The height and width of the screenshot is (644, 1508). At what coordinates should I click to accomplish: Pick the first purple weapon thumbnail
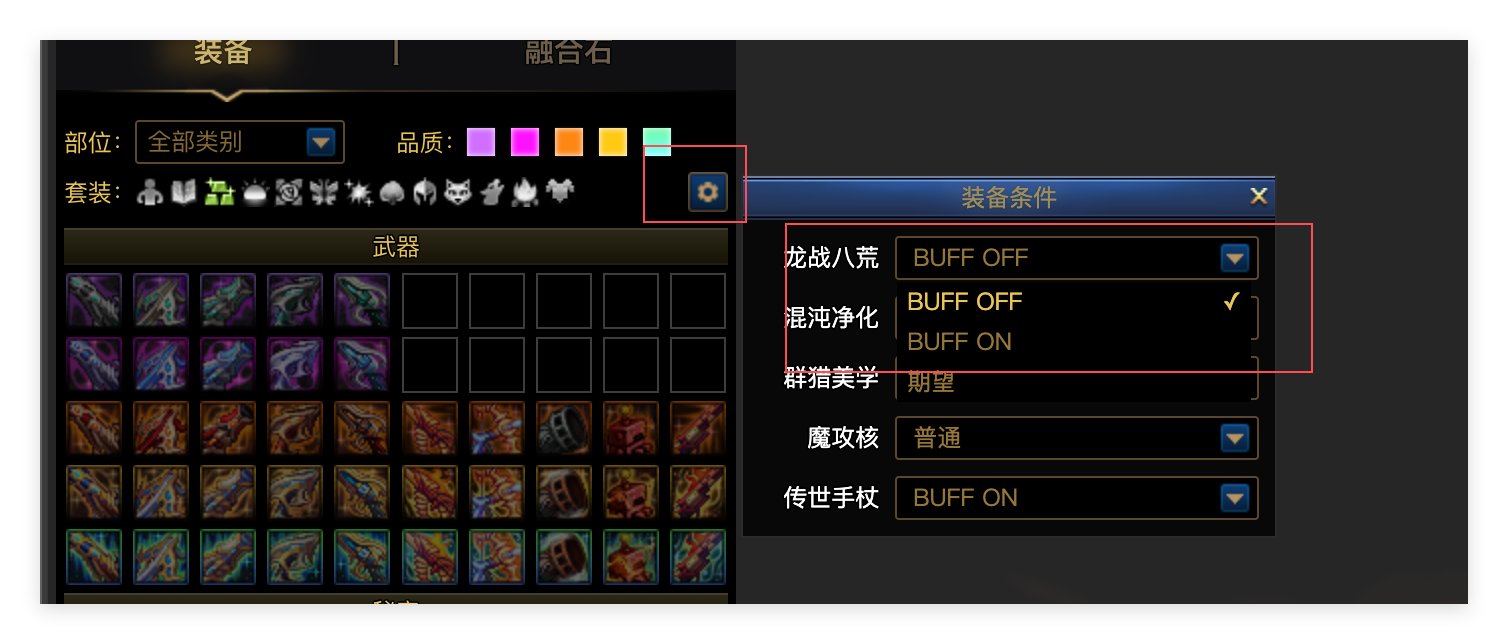point(93,301)
